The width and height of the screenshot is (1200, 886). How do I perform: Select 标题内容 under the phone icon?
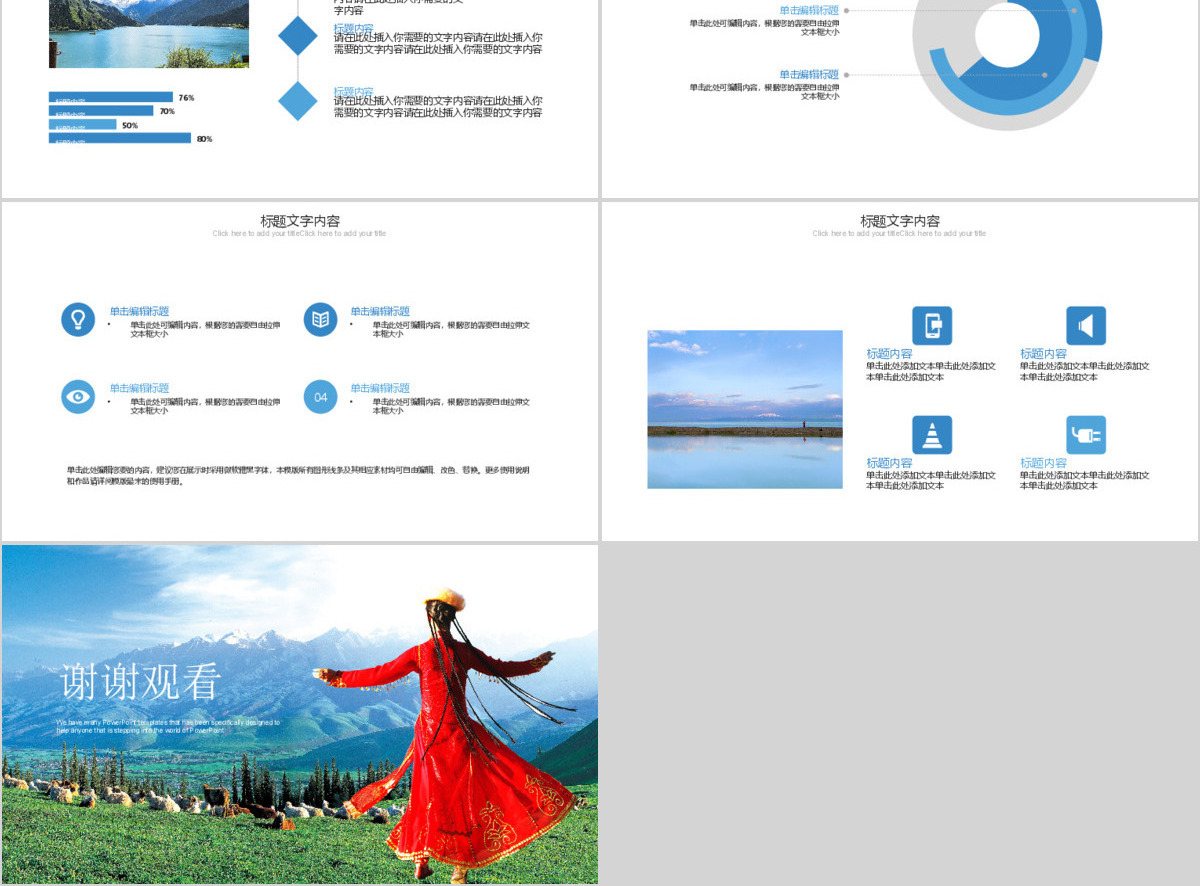tap(889, 354)
